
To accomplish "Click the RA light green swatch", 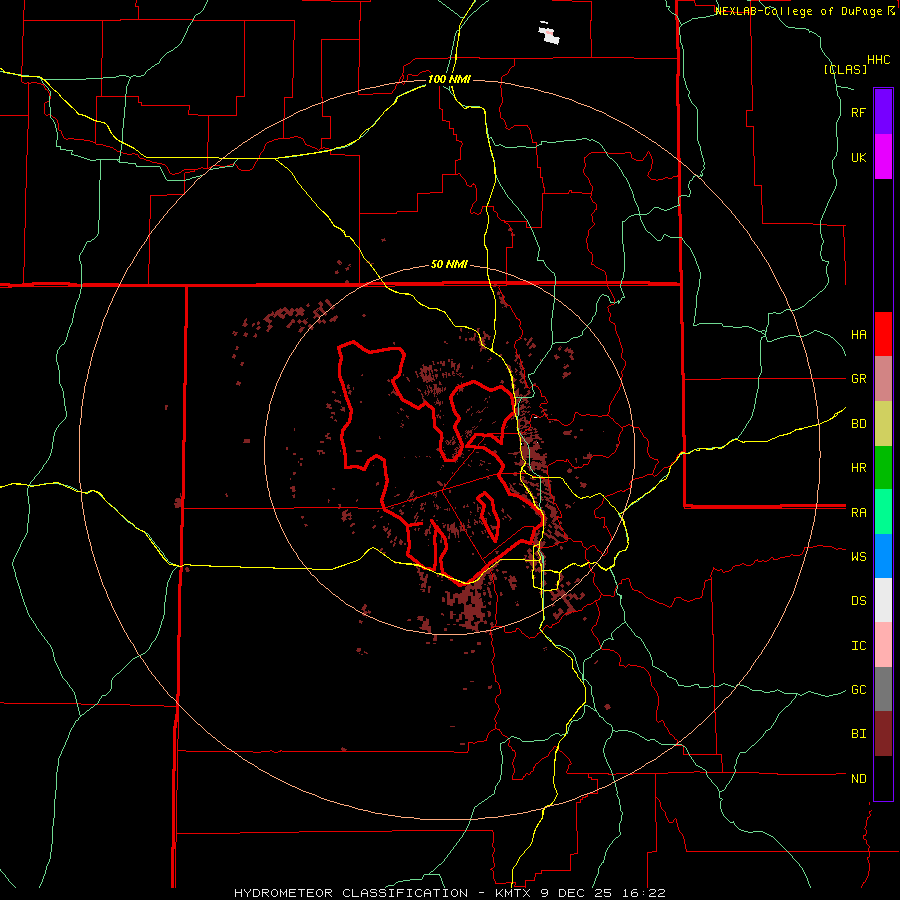I will point(883,512).
